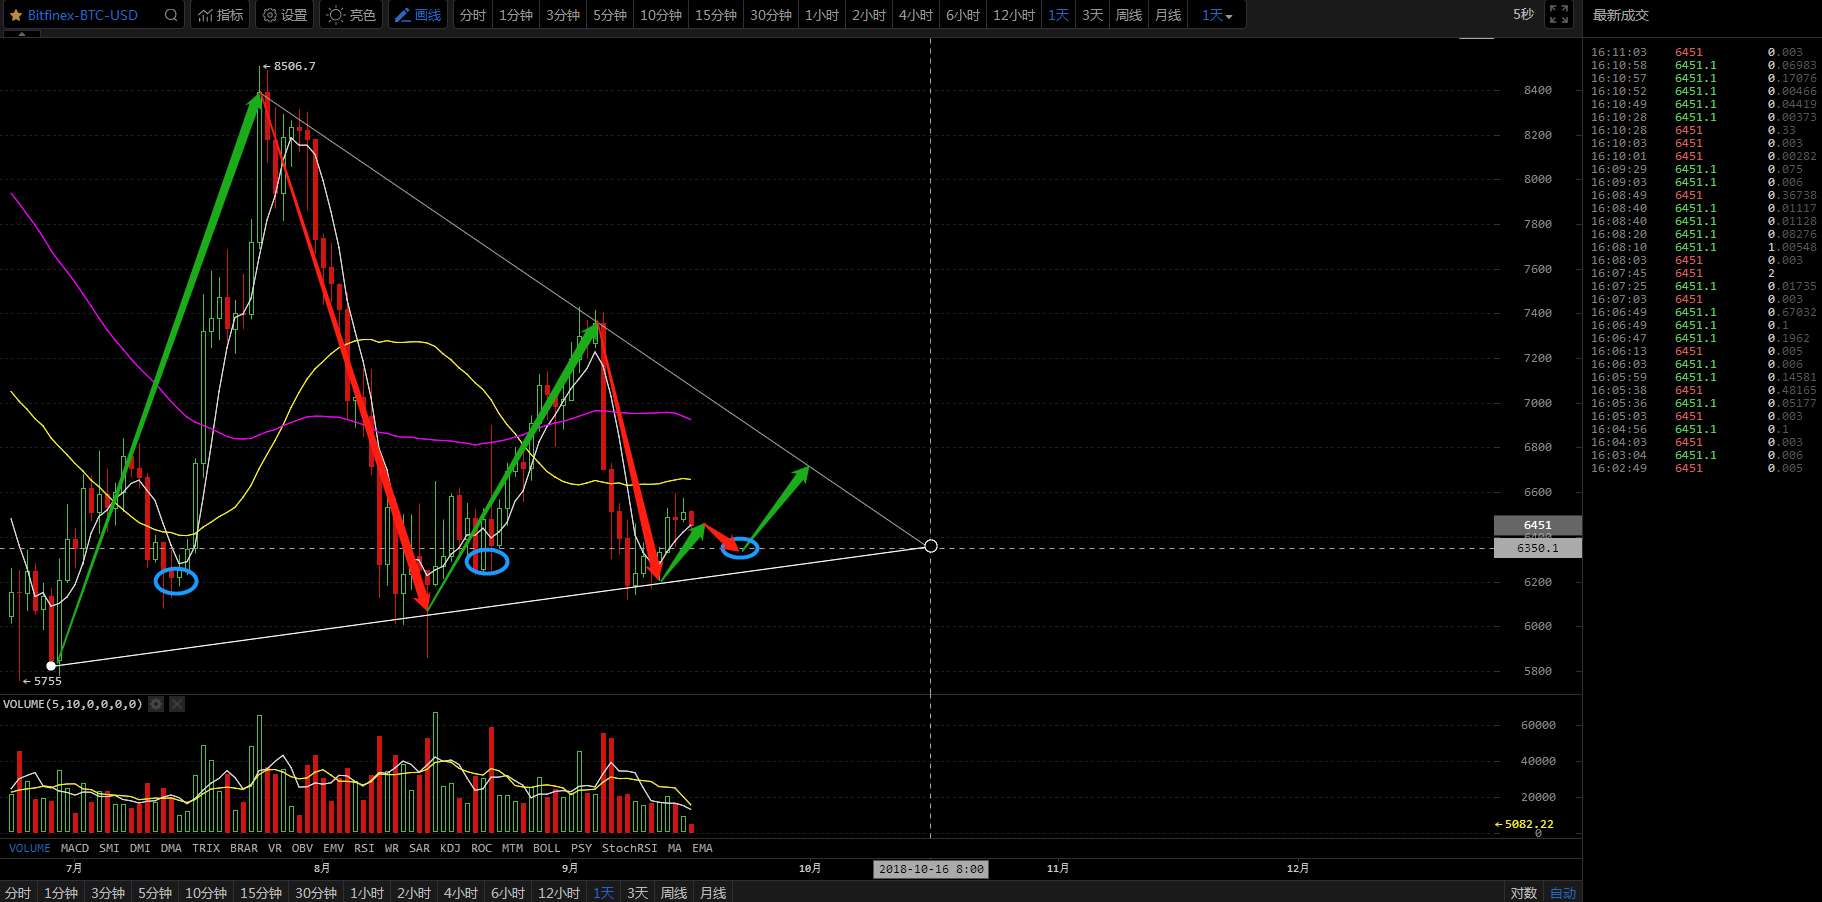Choose 1小时 in the bottom period bar

tap(367, 893)
